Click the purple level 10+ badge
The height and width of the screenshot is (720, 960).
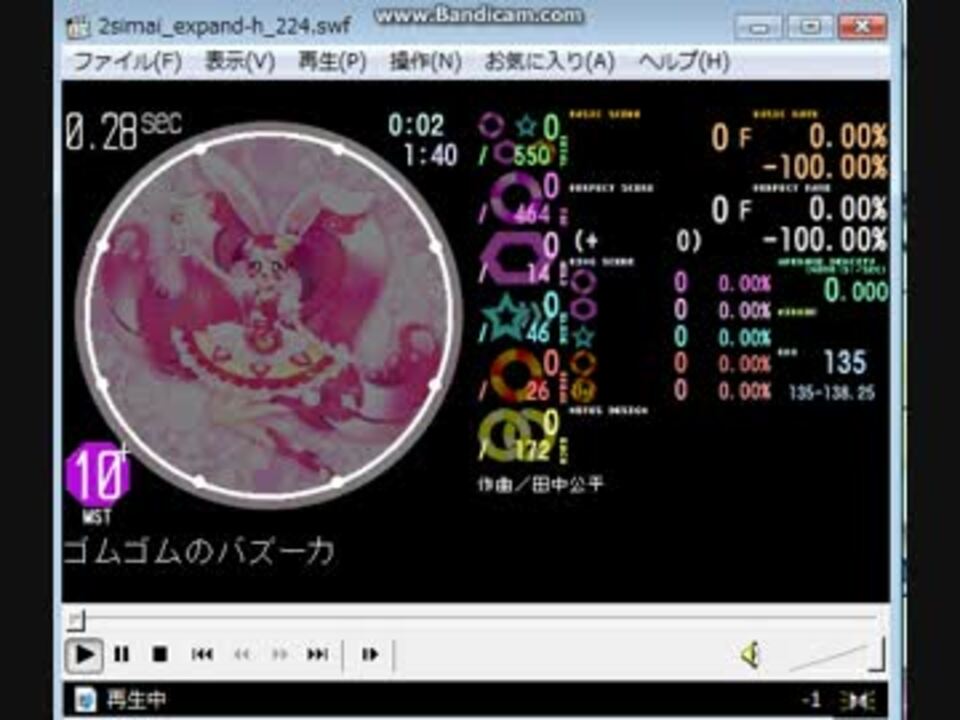(x=97, y=475)
